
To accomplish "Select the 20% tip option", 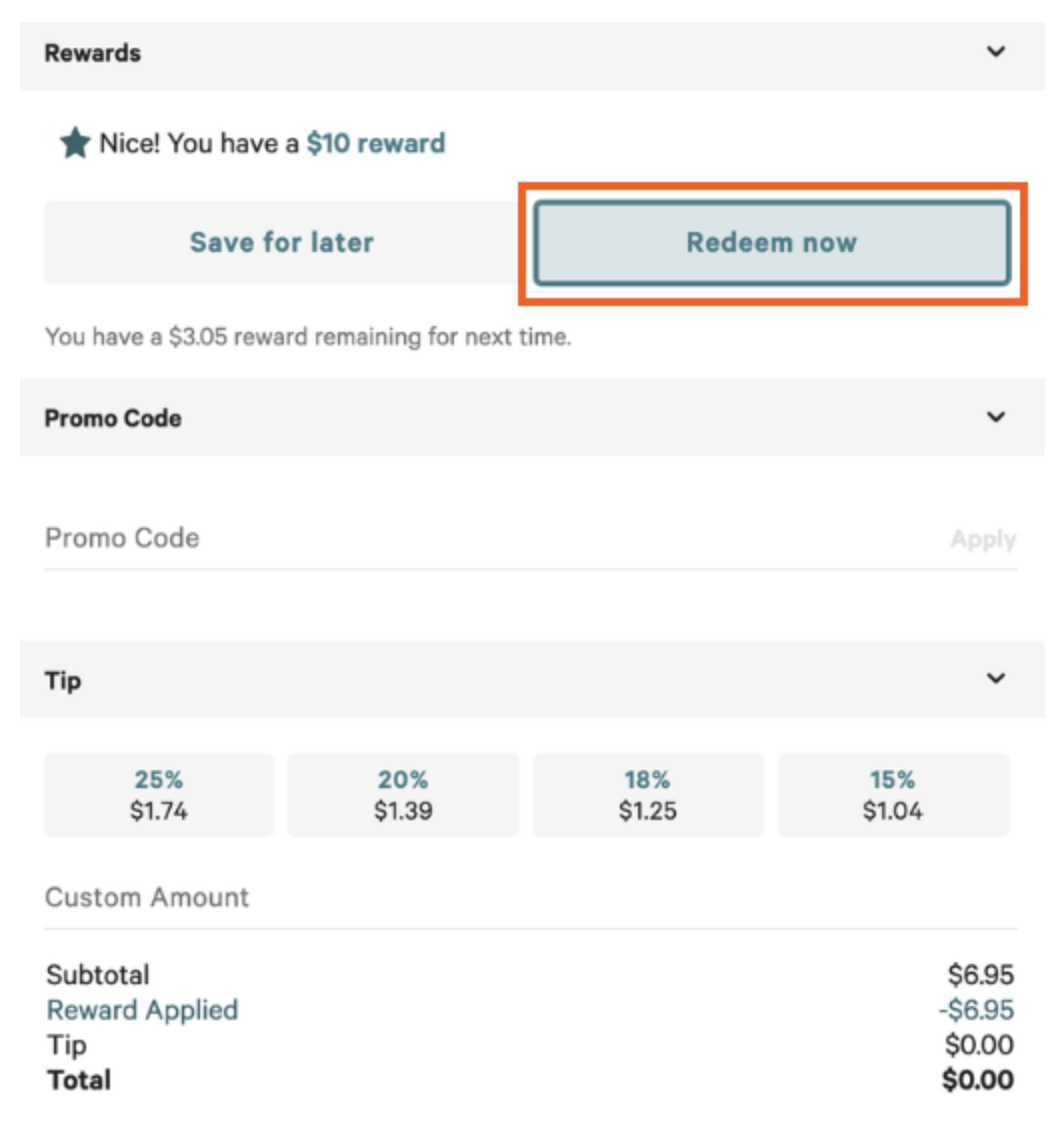I will pyautogui.click(x=403, y=794).
